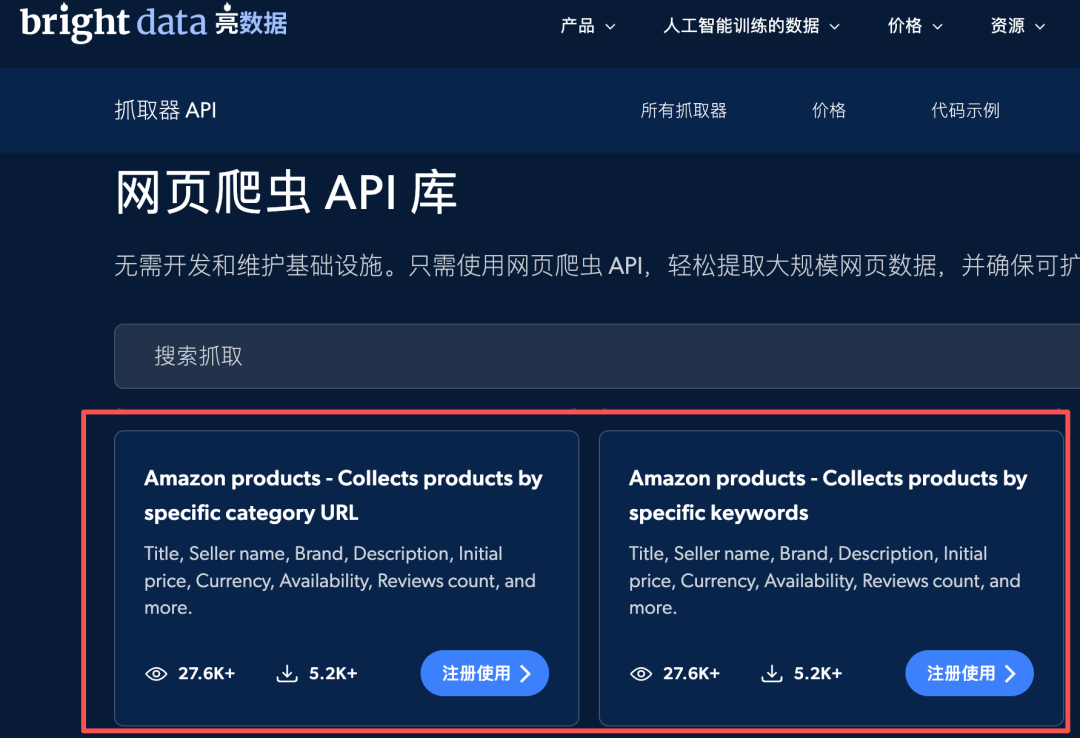Click the eye views icon on category URL card

[156, 674]
